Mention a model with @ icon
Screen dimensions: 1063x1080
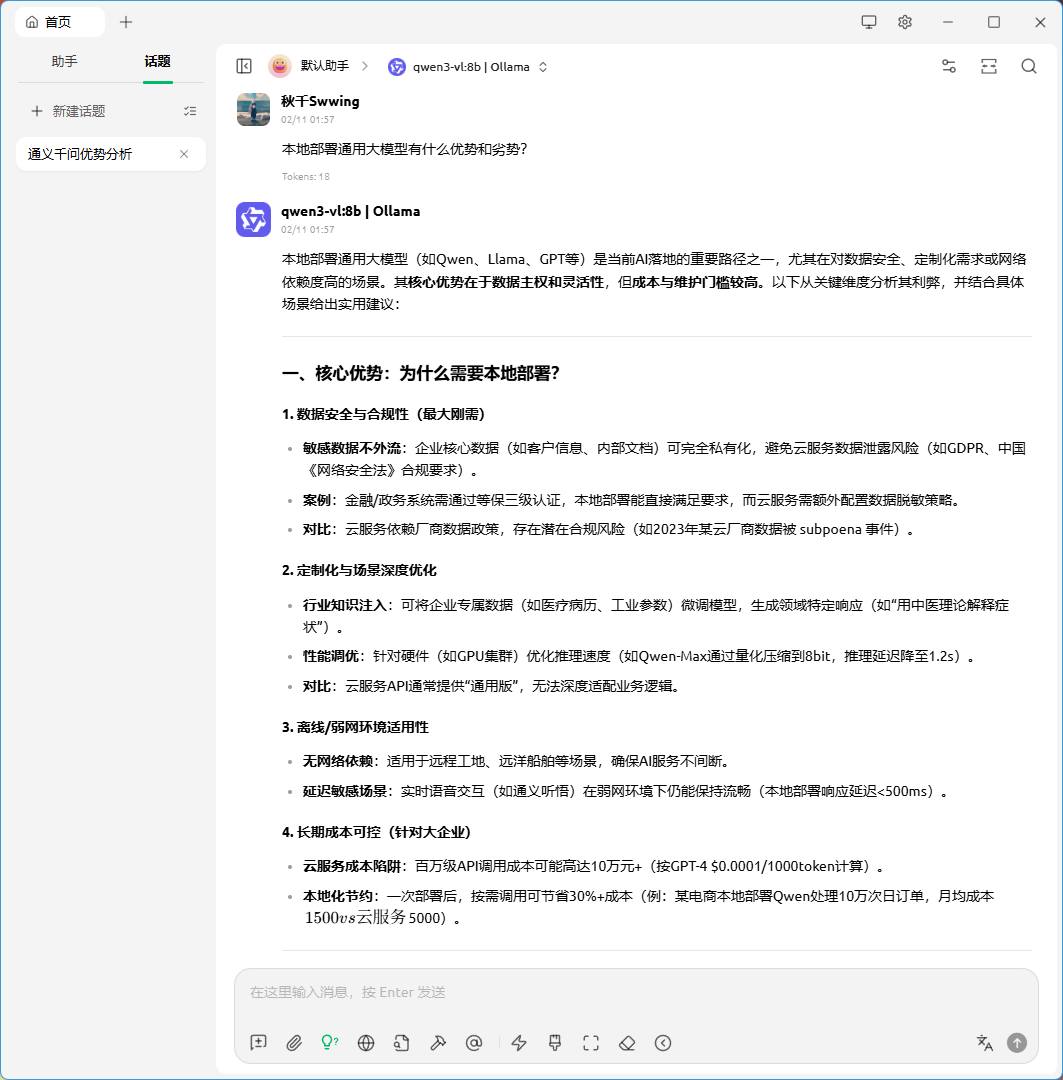coord(474,1043)
